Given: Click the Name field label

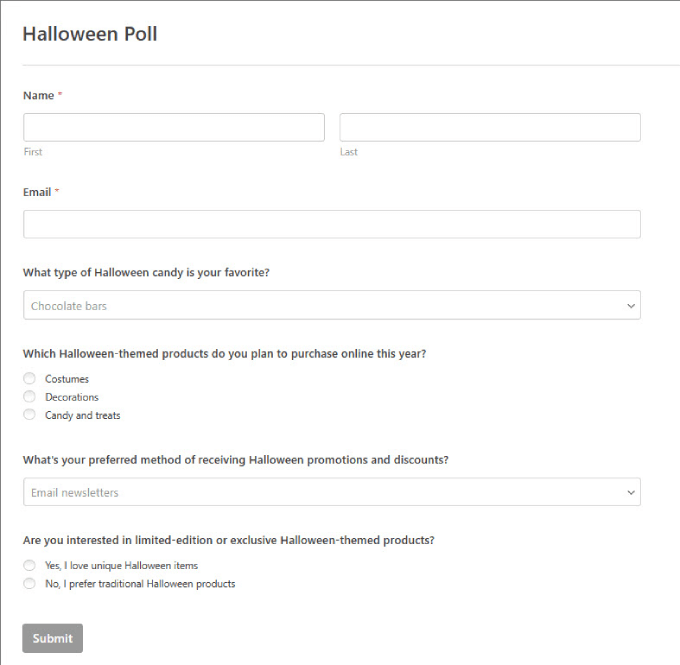Looking at the screenshot, I should pyautogui.click(x=38, y=95).
